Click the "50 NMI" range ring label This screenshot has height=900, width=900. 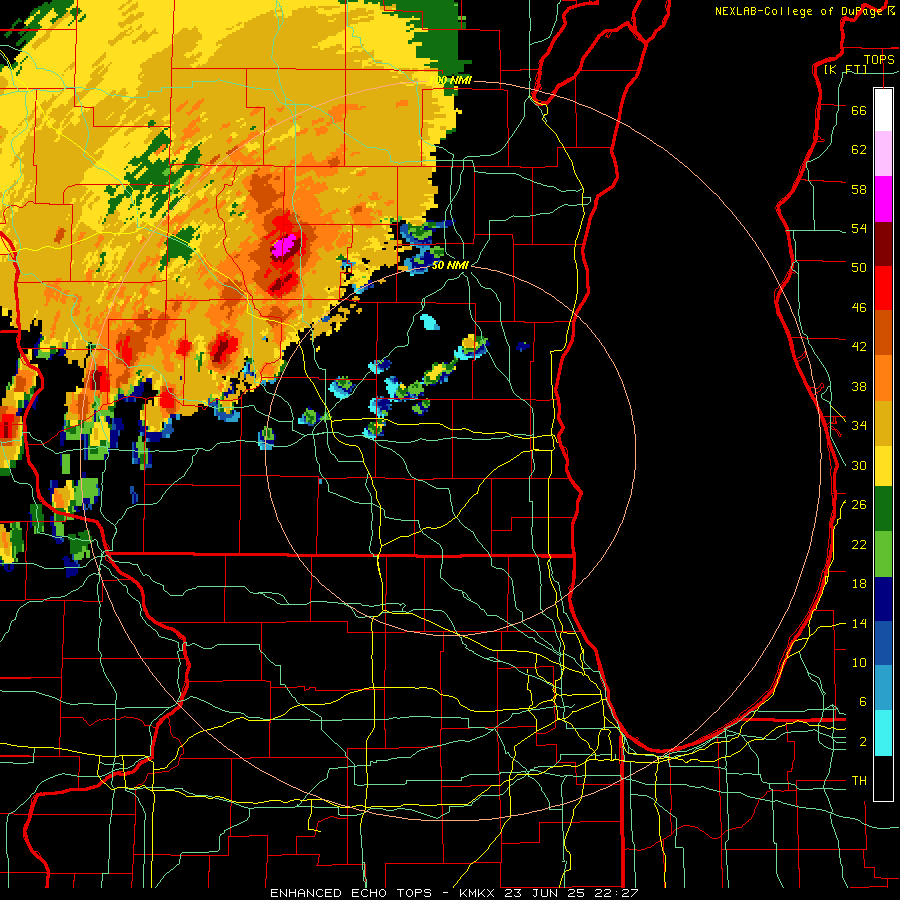point(451,265)
